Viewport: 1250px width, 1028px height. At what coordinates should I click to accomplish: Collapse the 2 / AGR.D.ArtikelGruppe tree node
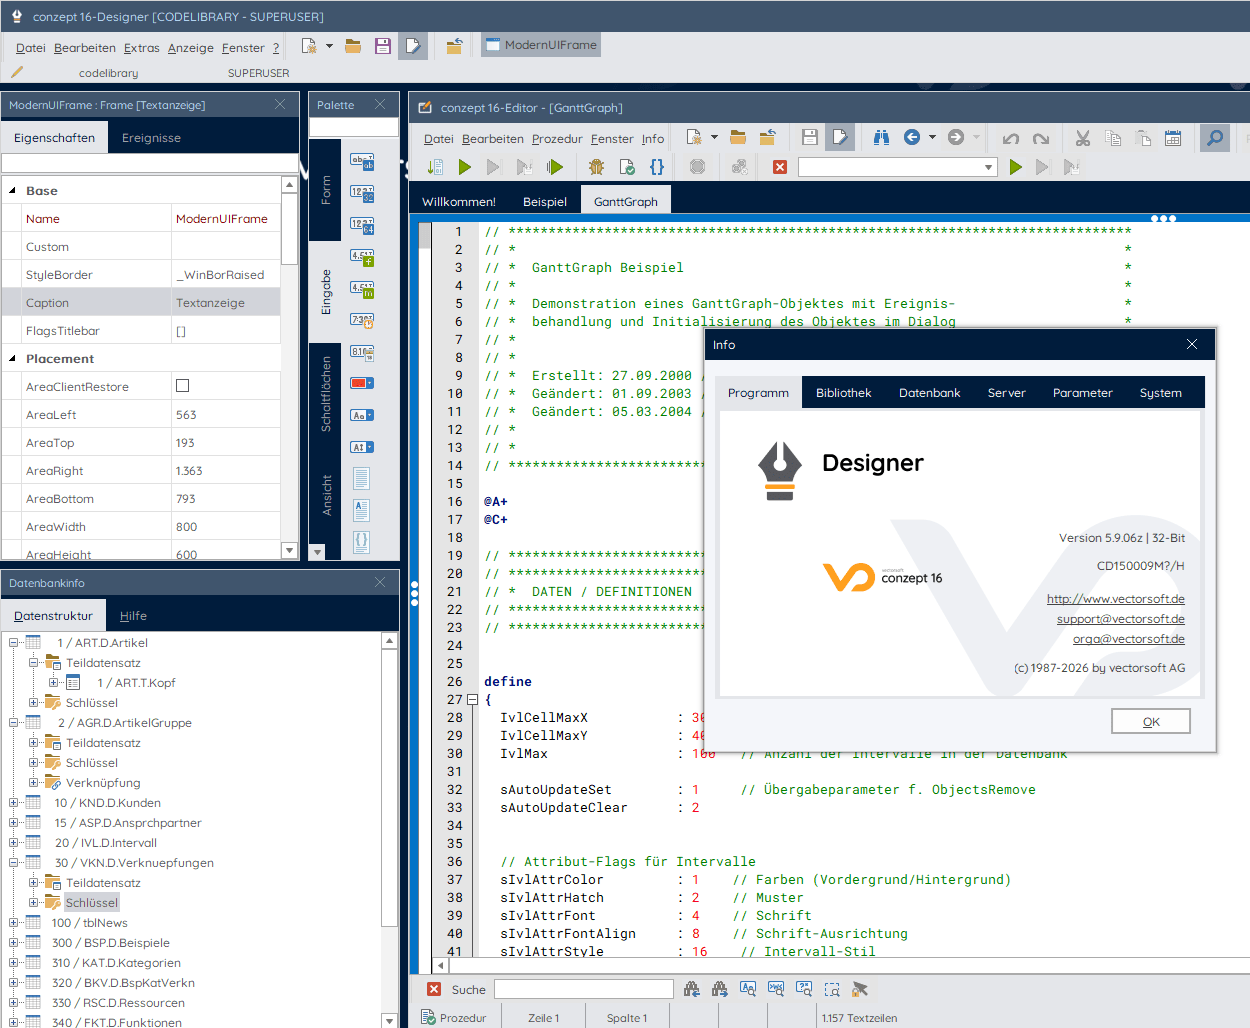pos(14,722)
